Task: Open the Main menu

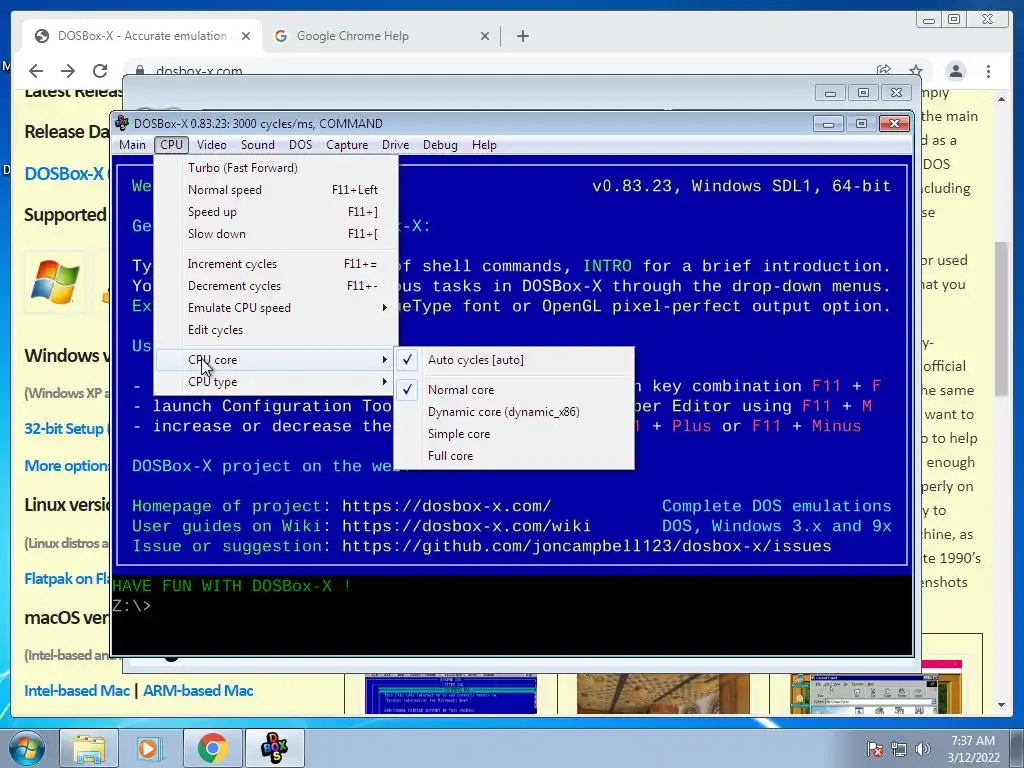Action: point(133,145)
